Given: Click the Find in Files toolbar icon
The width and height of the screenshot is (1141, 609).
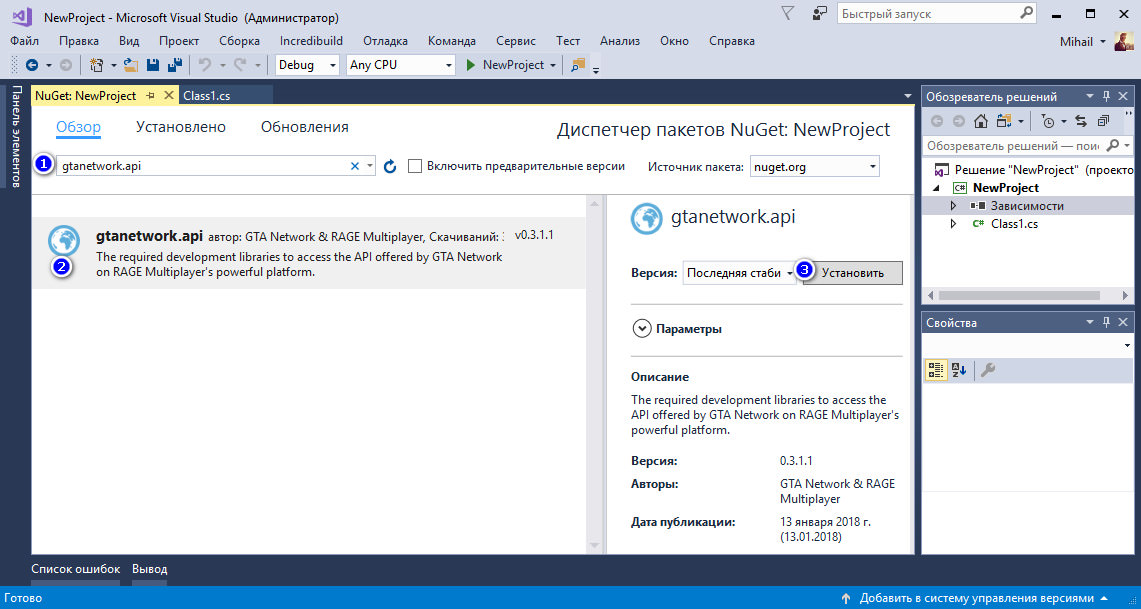Looking at the screenshot, I should [578, 65].
